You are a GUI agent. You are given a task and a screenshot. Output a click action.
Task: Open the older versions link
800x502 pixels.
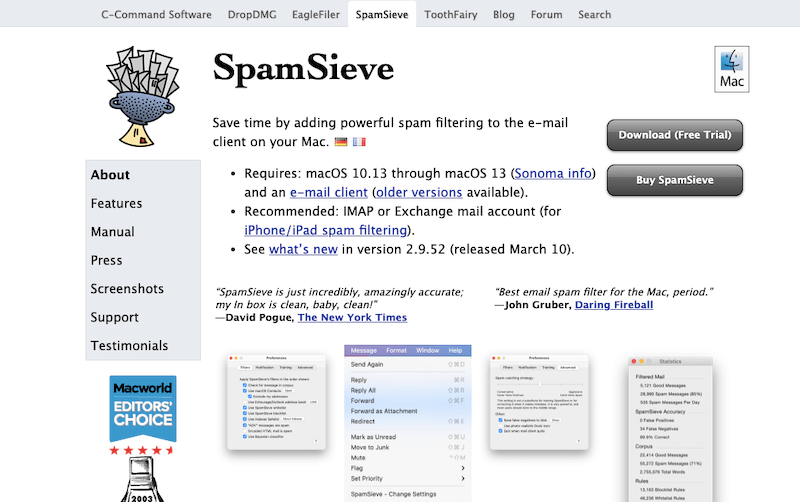[419, 192]
